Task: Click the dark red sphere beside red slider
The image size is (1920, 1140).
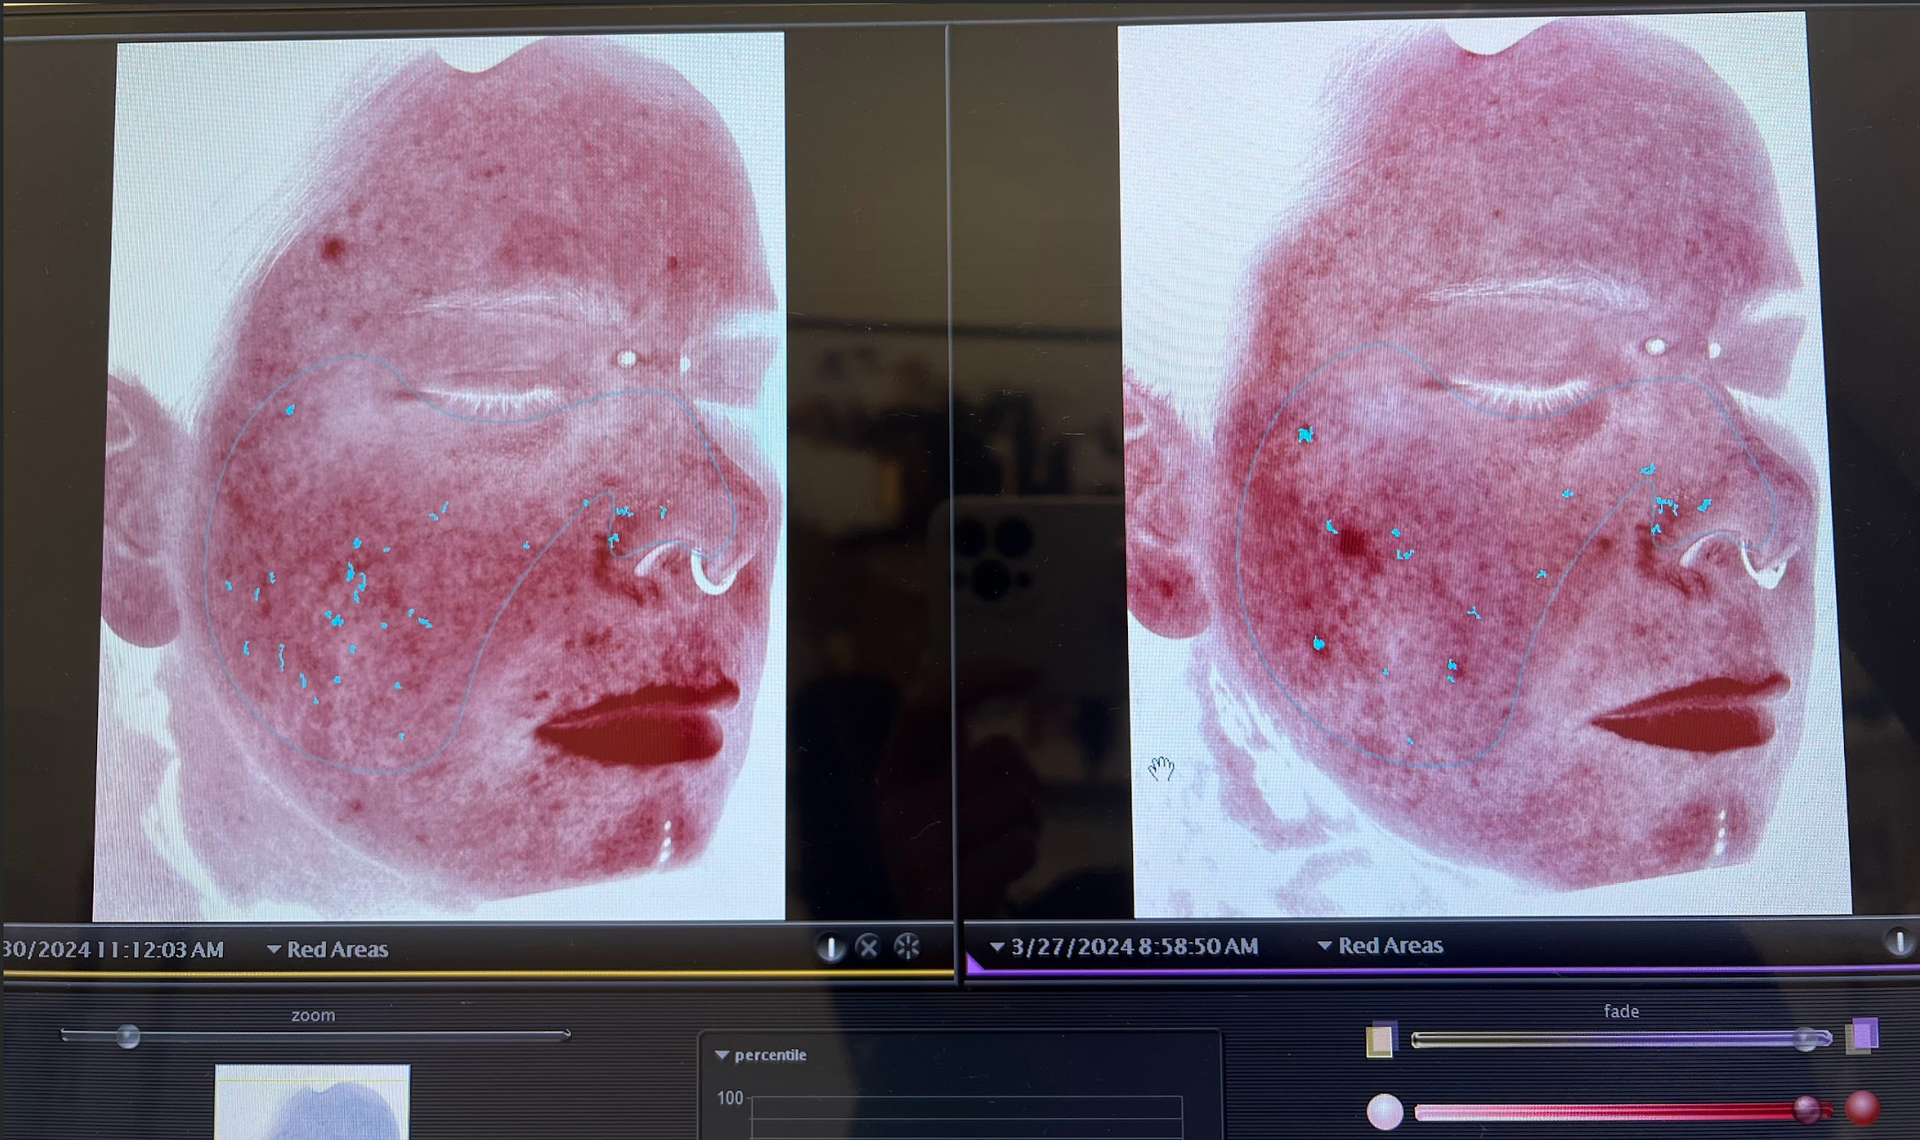Action: 1862,1109
